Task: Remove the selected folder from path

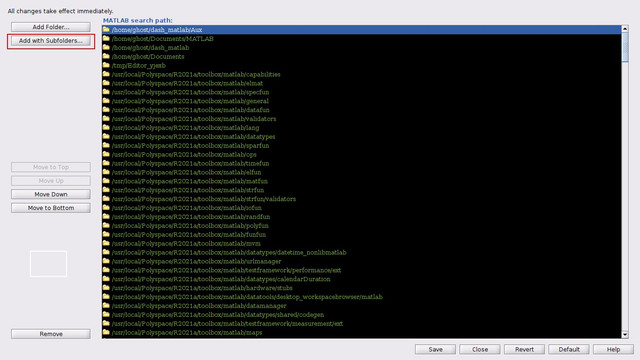Action: [51, 334]
